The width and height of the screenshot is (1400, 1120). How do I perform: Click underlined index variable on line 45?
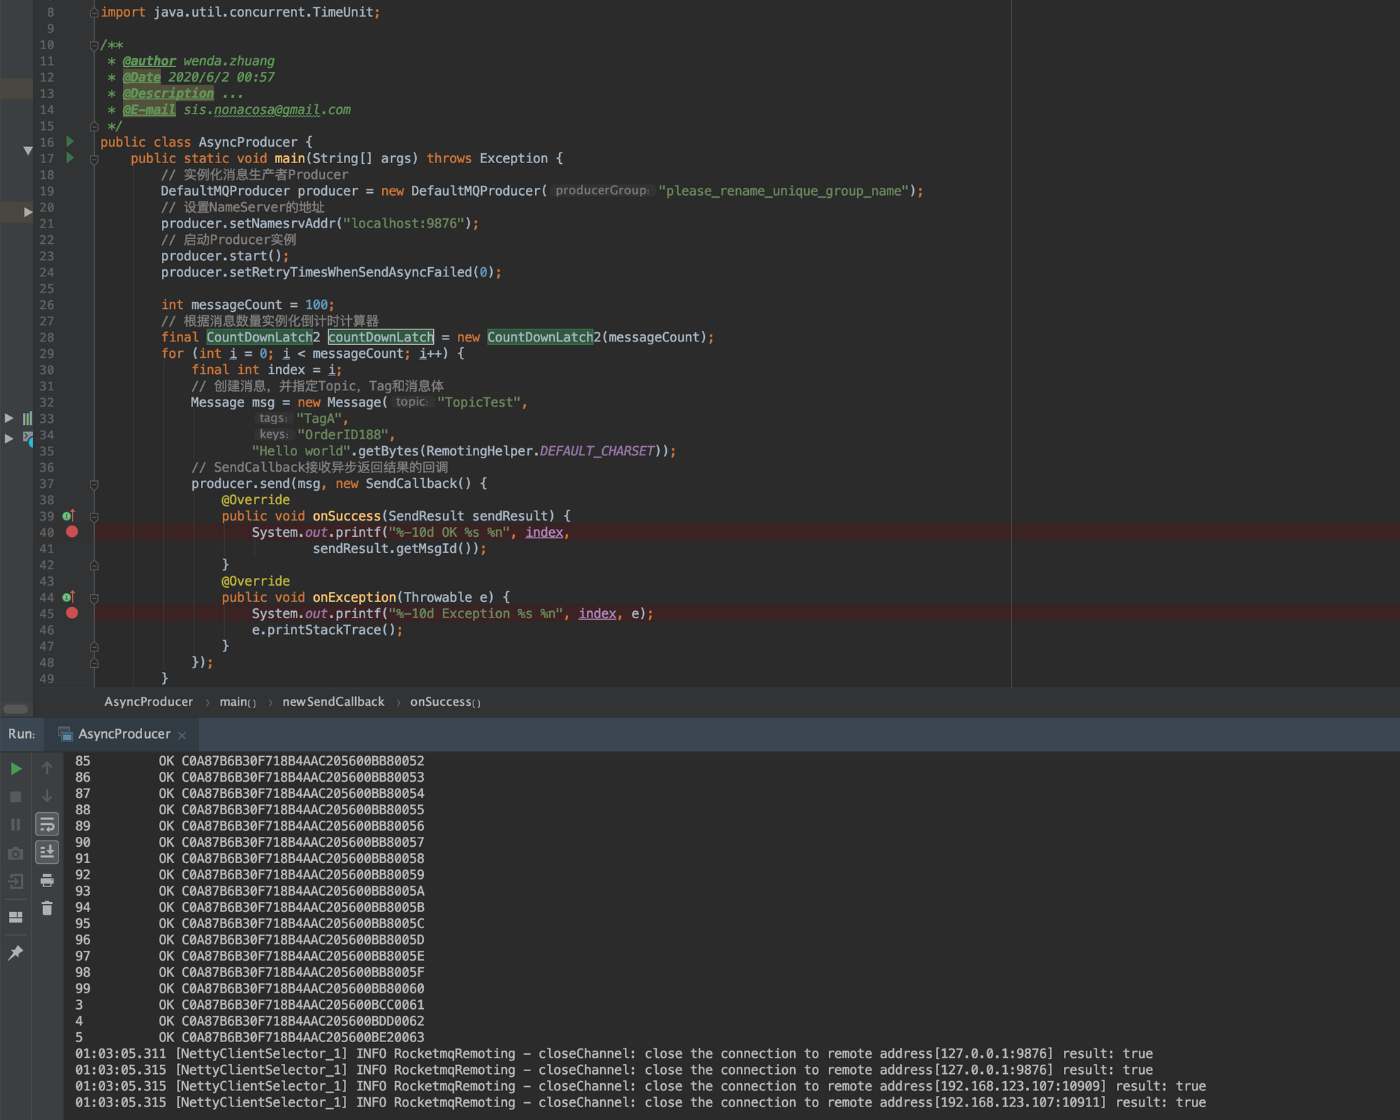(x=597, y=613)
